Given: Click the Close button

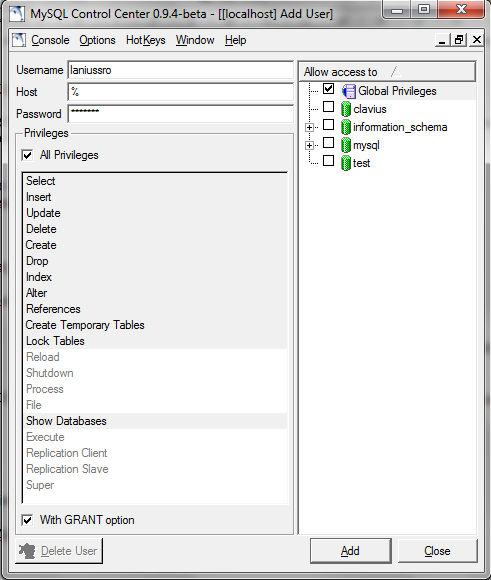Looking at the screenshot, I should (437, 551).
